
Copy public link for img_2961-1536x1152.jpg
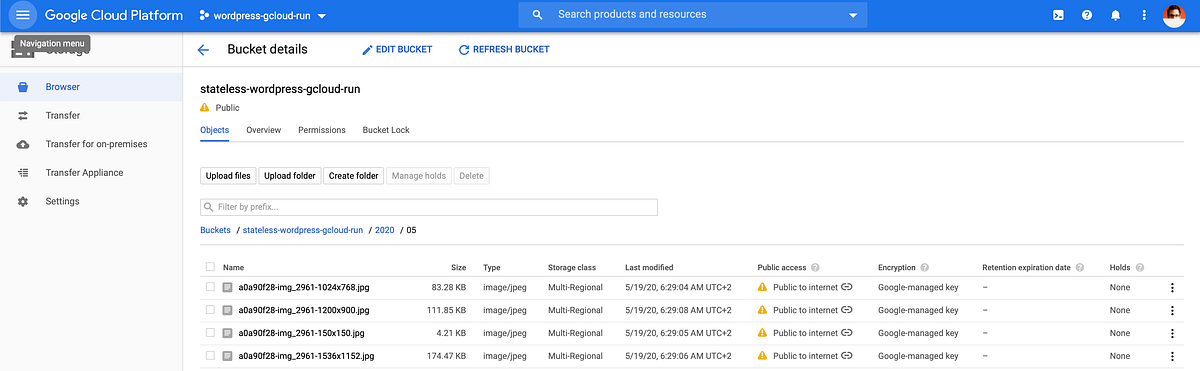point(847,356)
